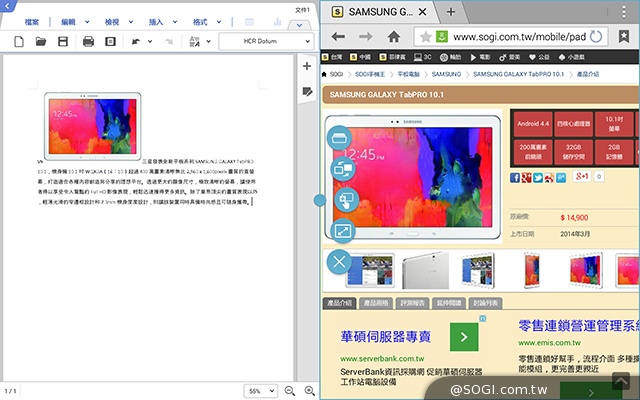Open the www.emis.com.tw ad link
Viewport: 640px width, 400px height.
(549, 343)
